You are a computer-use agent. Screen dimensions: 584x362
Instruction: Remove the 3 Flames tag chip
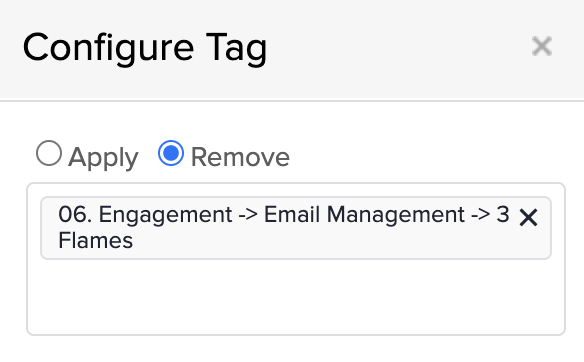528,217
